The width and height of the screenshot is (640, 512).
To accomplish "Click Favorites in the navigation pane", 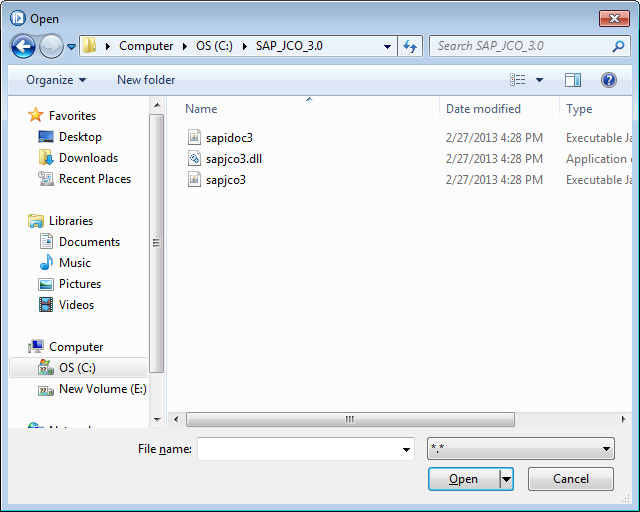I will (72, 116).
